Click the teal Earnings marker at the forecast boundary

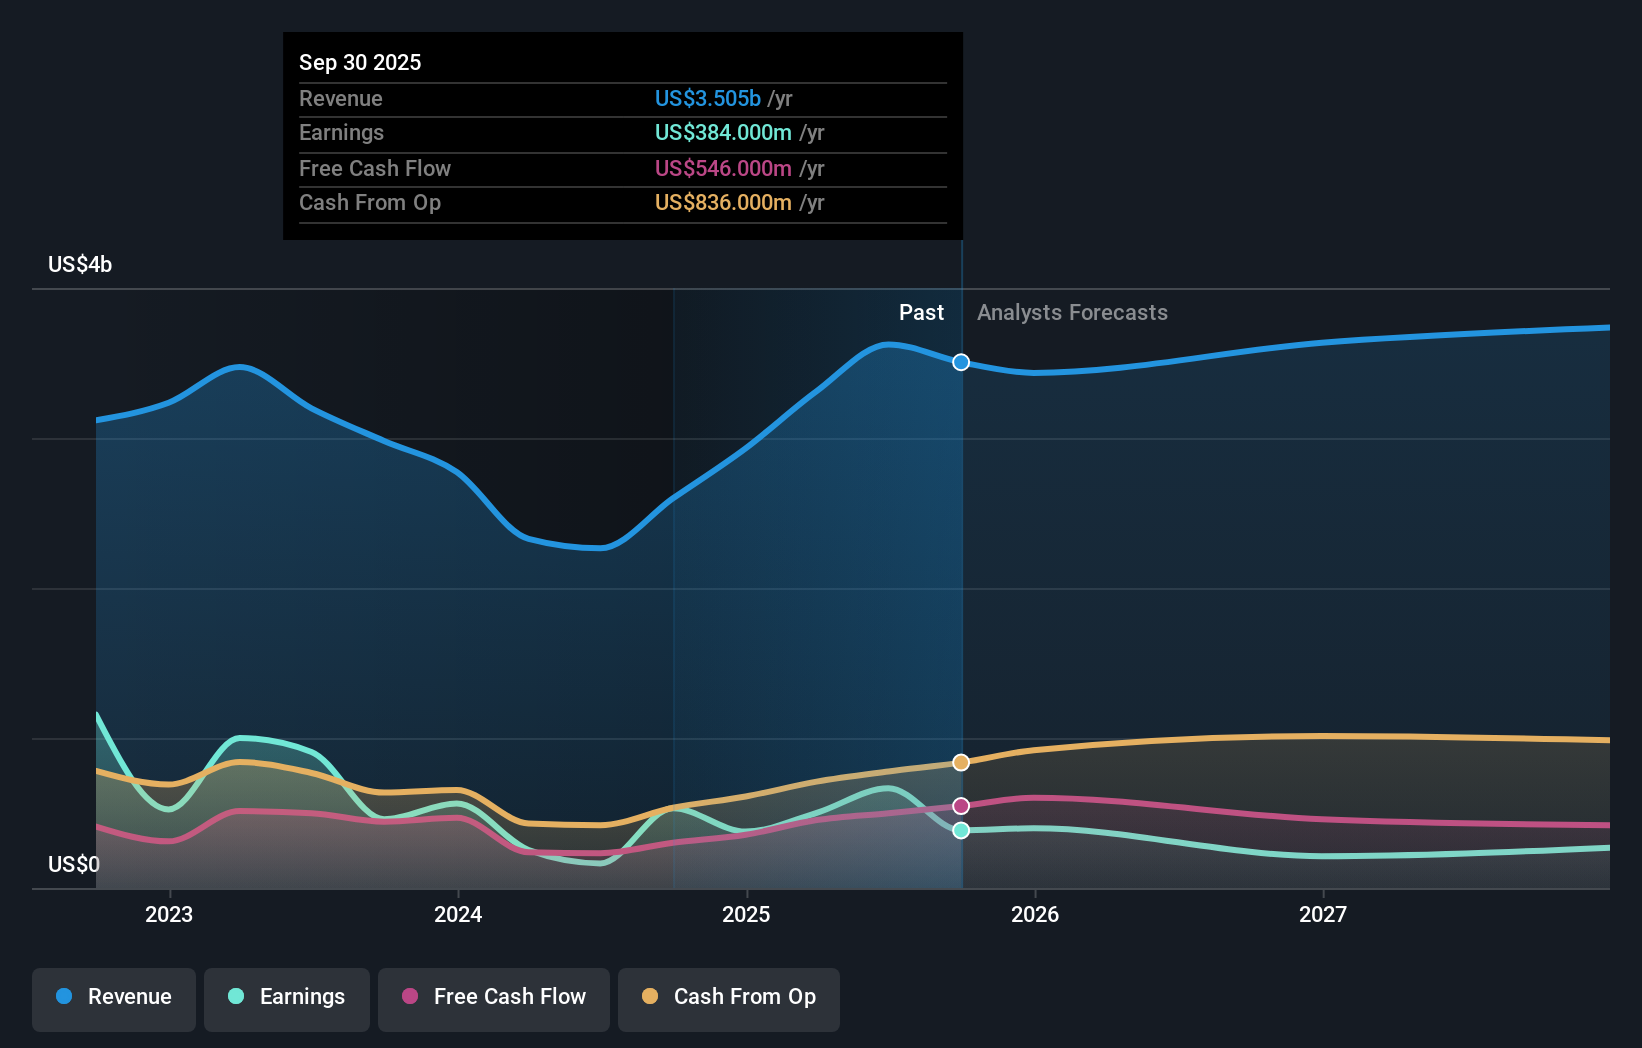pyautogui.click(x=961, y=831)
